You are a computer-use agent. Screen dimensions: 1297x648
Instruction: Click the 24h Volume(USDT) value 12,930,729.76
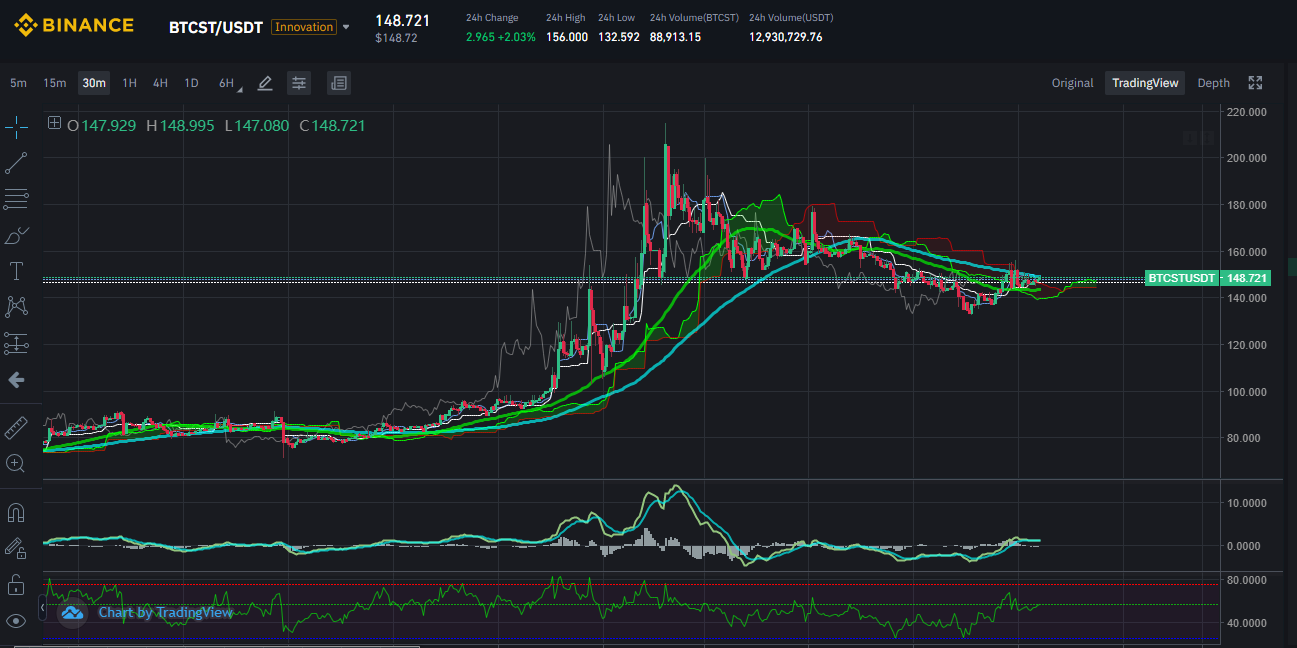coord(786,37)
